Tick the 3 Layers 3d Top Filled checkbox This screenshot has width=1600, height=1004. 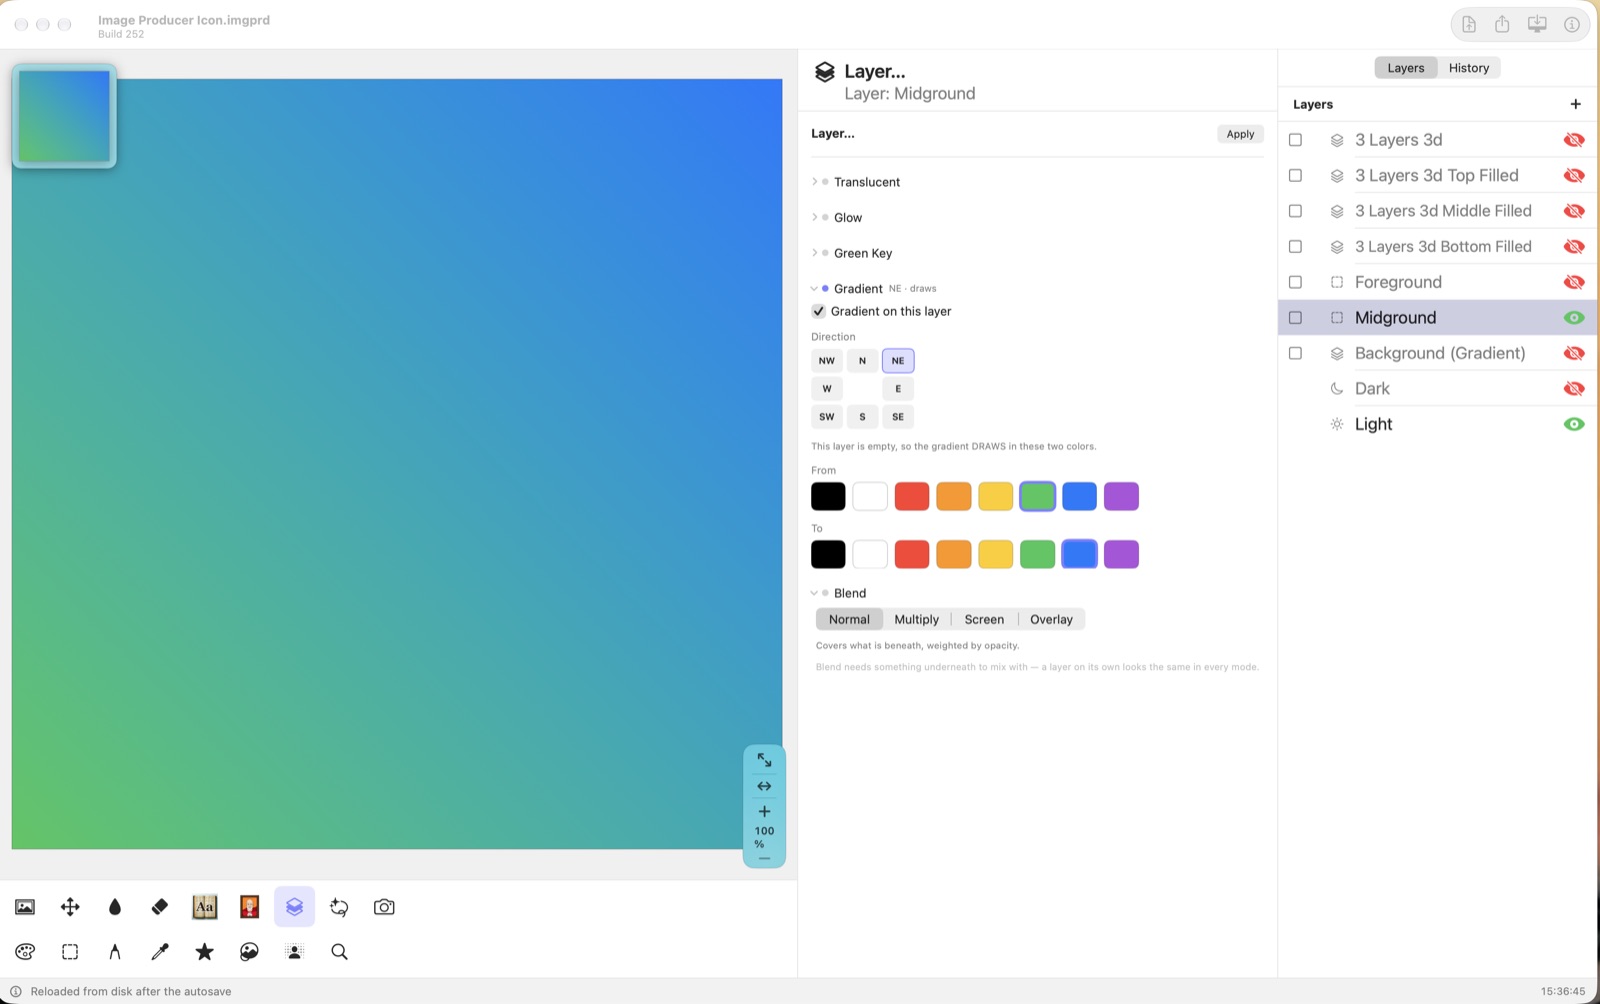tap(1296, 175)
